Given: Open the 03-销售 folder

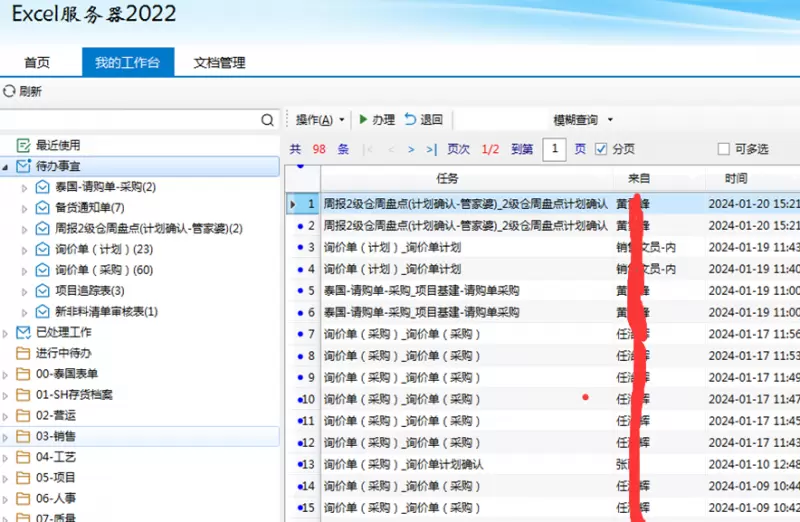Looking at the screenshot, I should click(56, 436).
